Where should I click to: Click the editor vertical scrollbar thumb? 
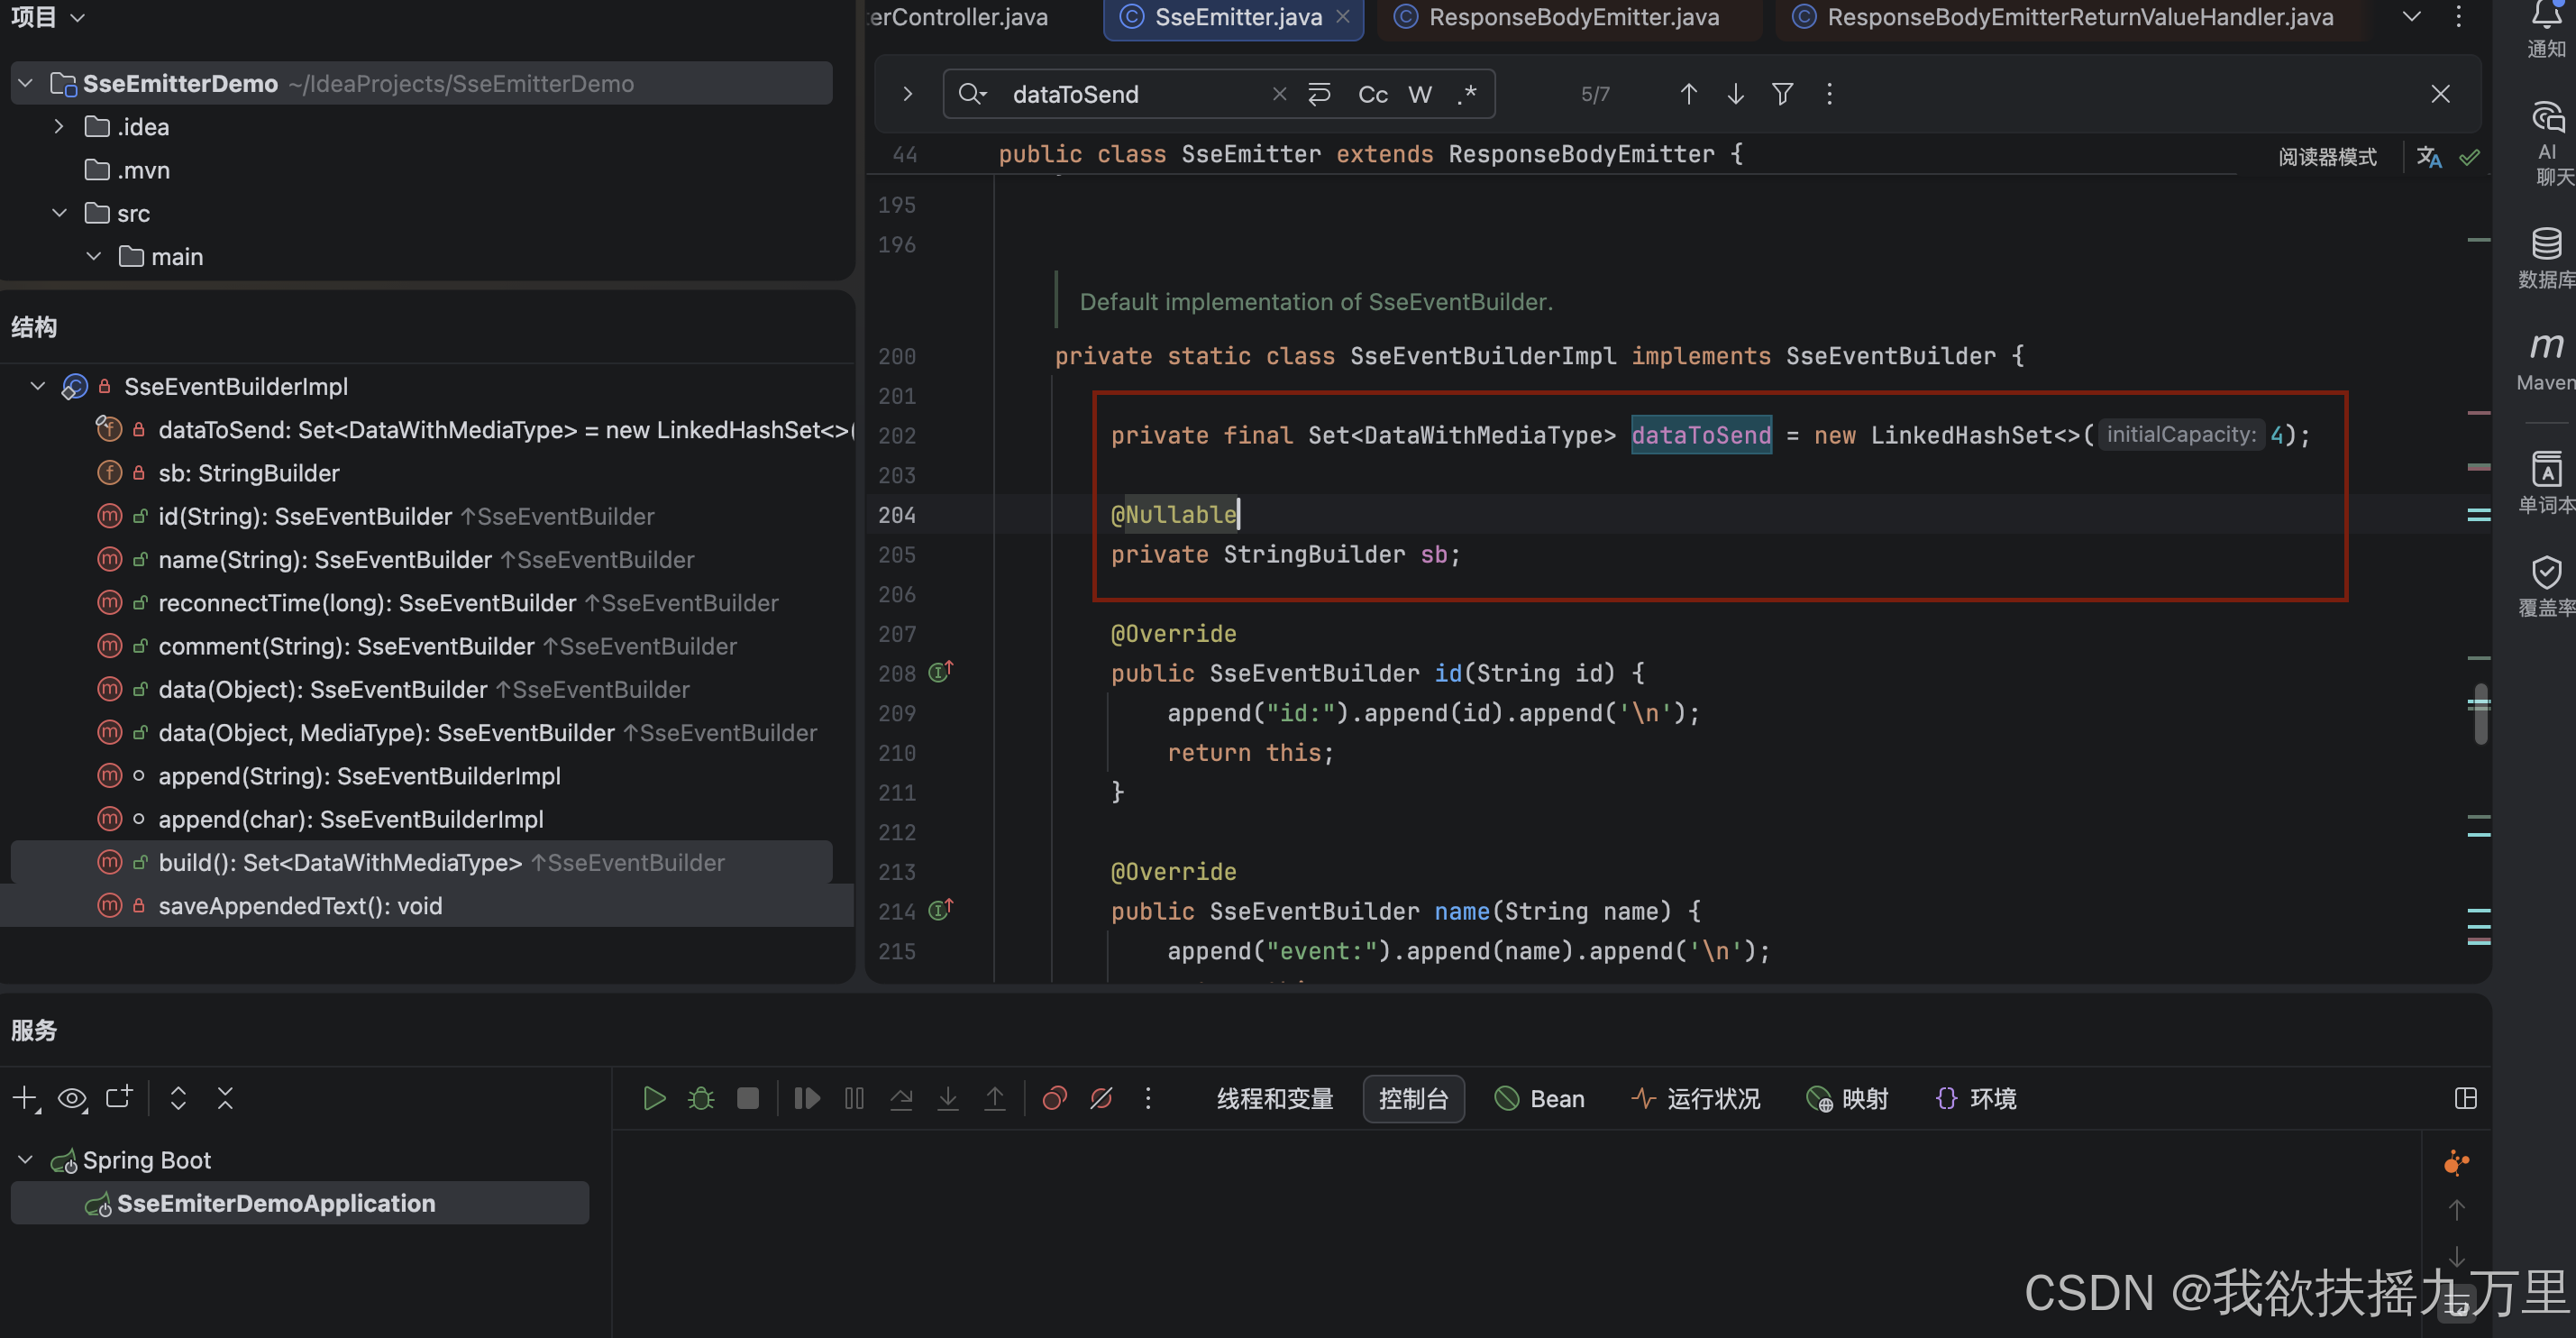tap(2480, 714)
